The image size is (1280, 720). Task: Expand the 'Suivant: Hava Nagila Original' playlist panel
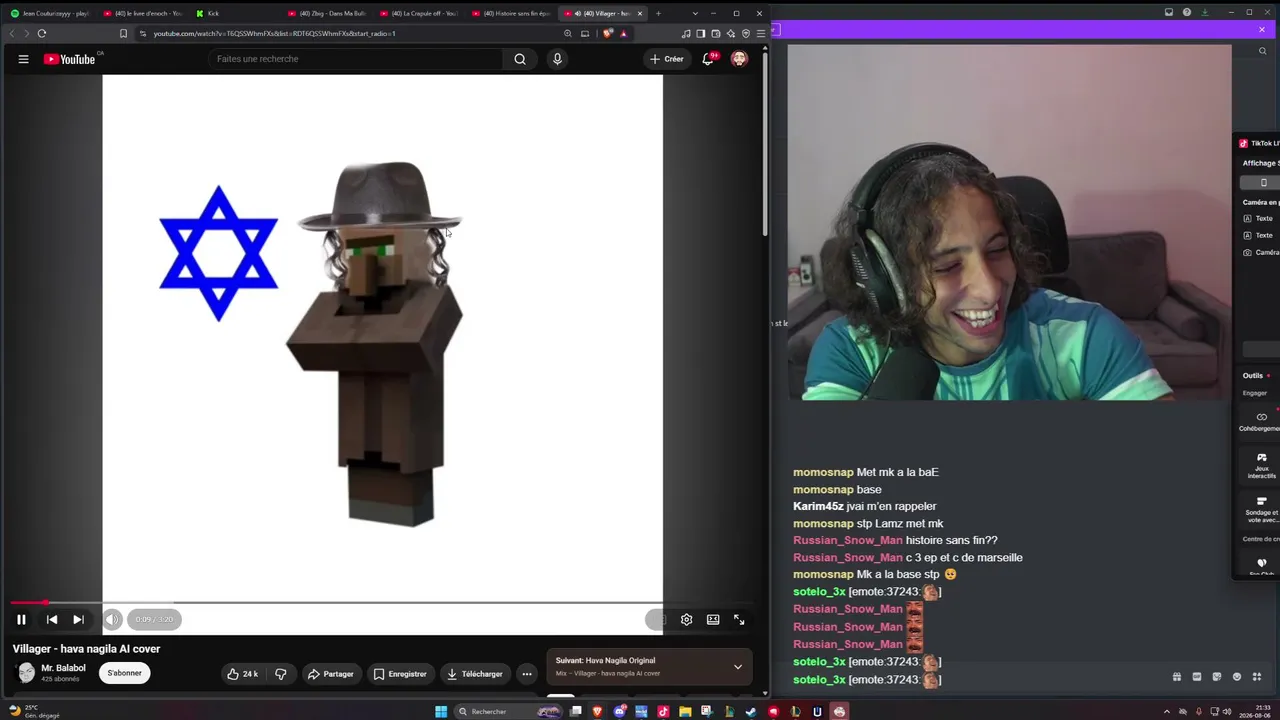649,667
